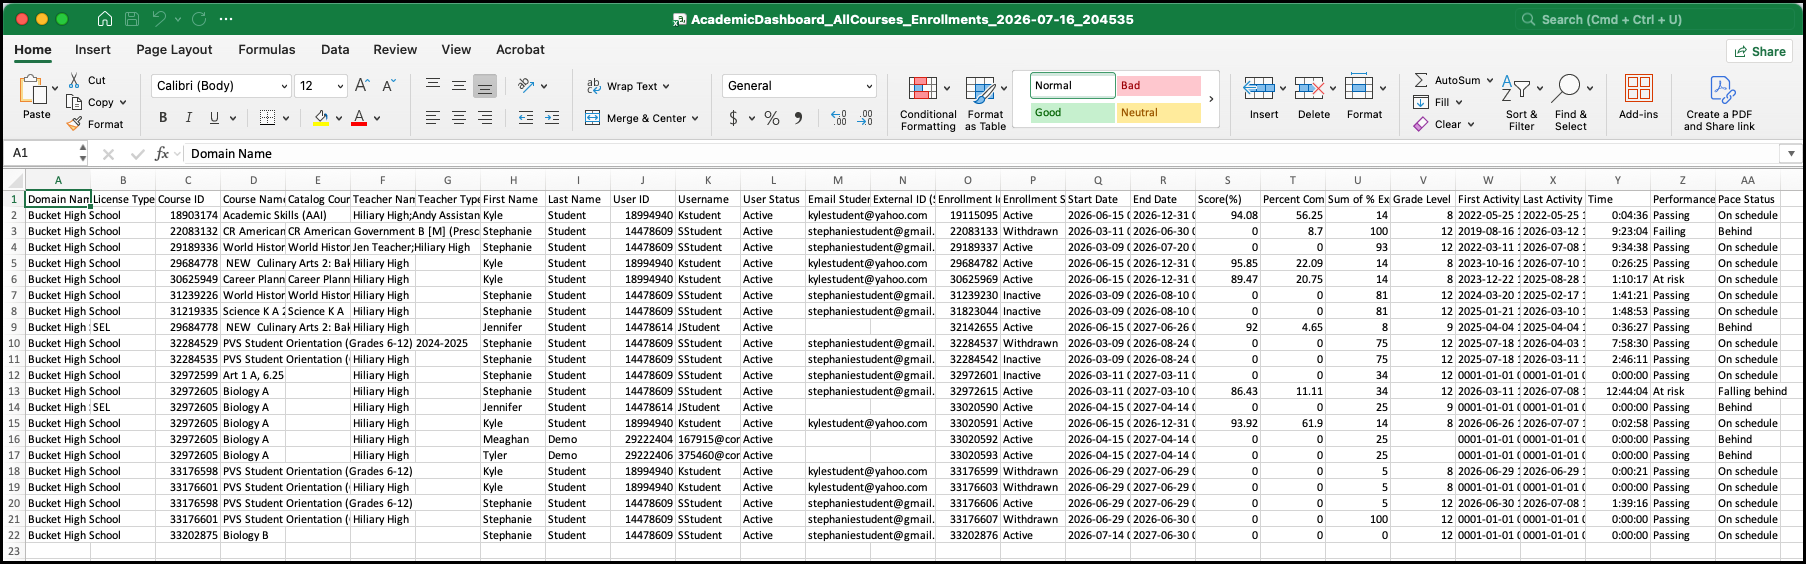This screenshot has height=564, width=1806.
Task: Open the cells Format menu icon
Action: (x=1359, y=88)
